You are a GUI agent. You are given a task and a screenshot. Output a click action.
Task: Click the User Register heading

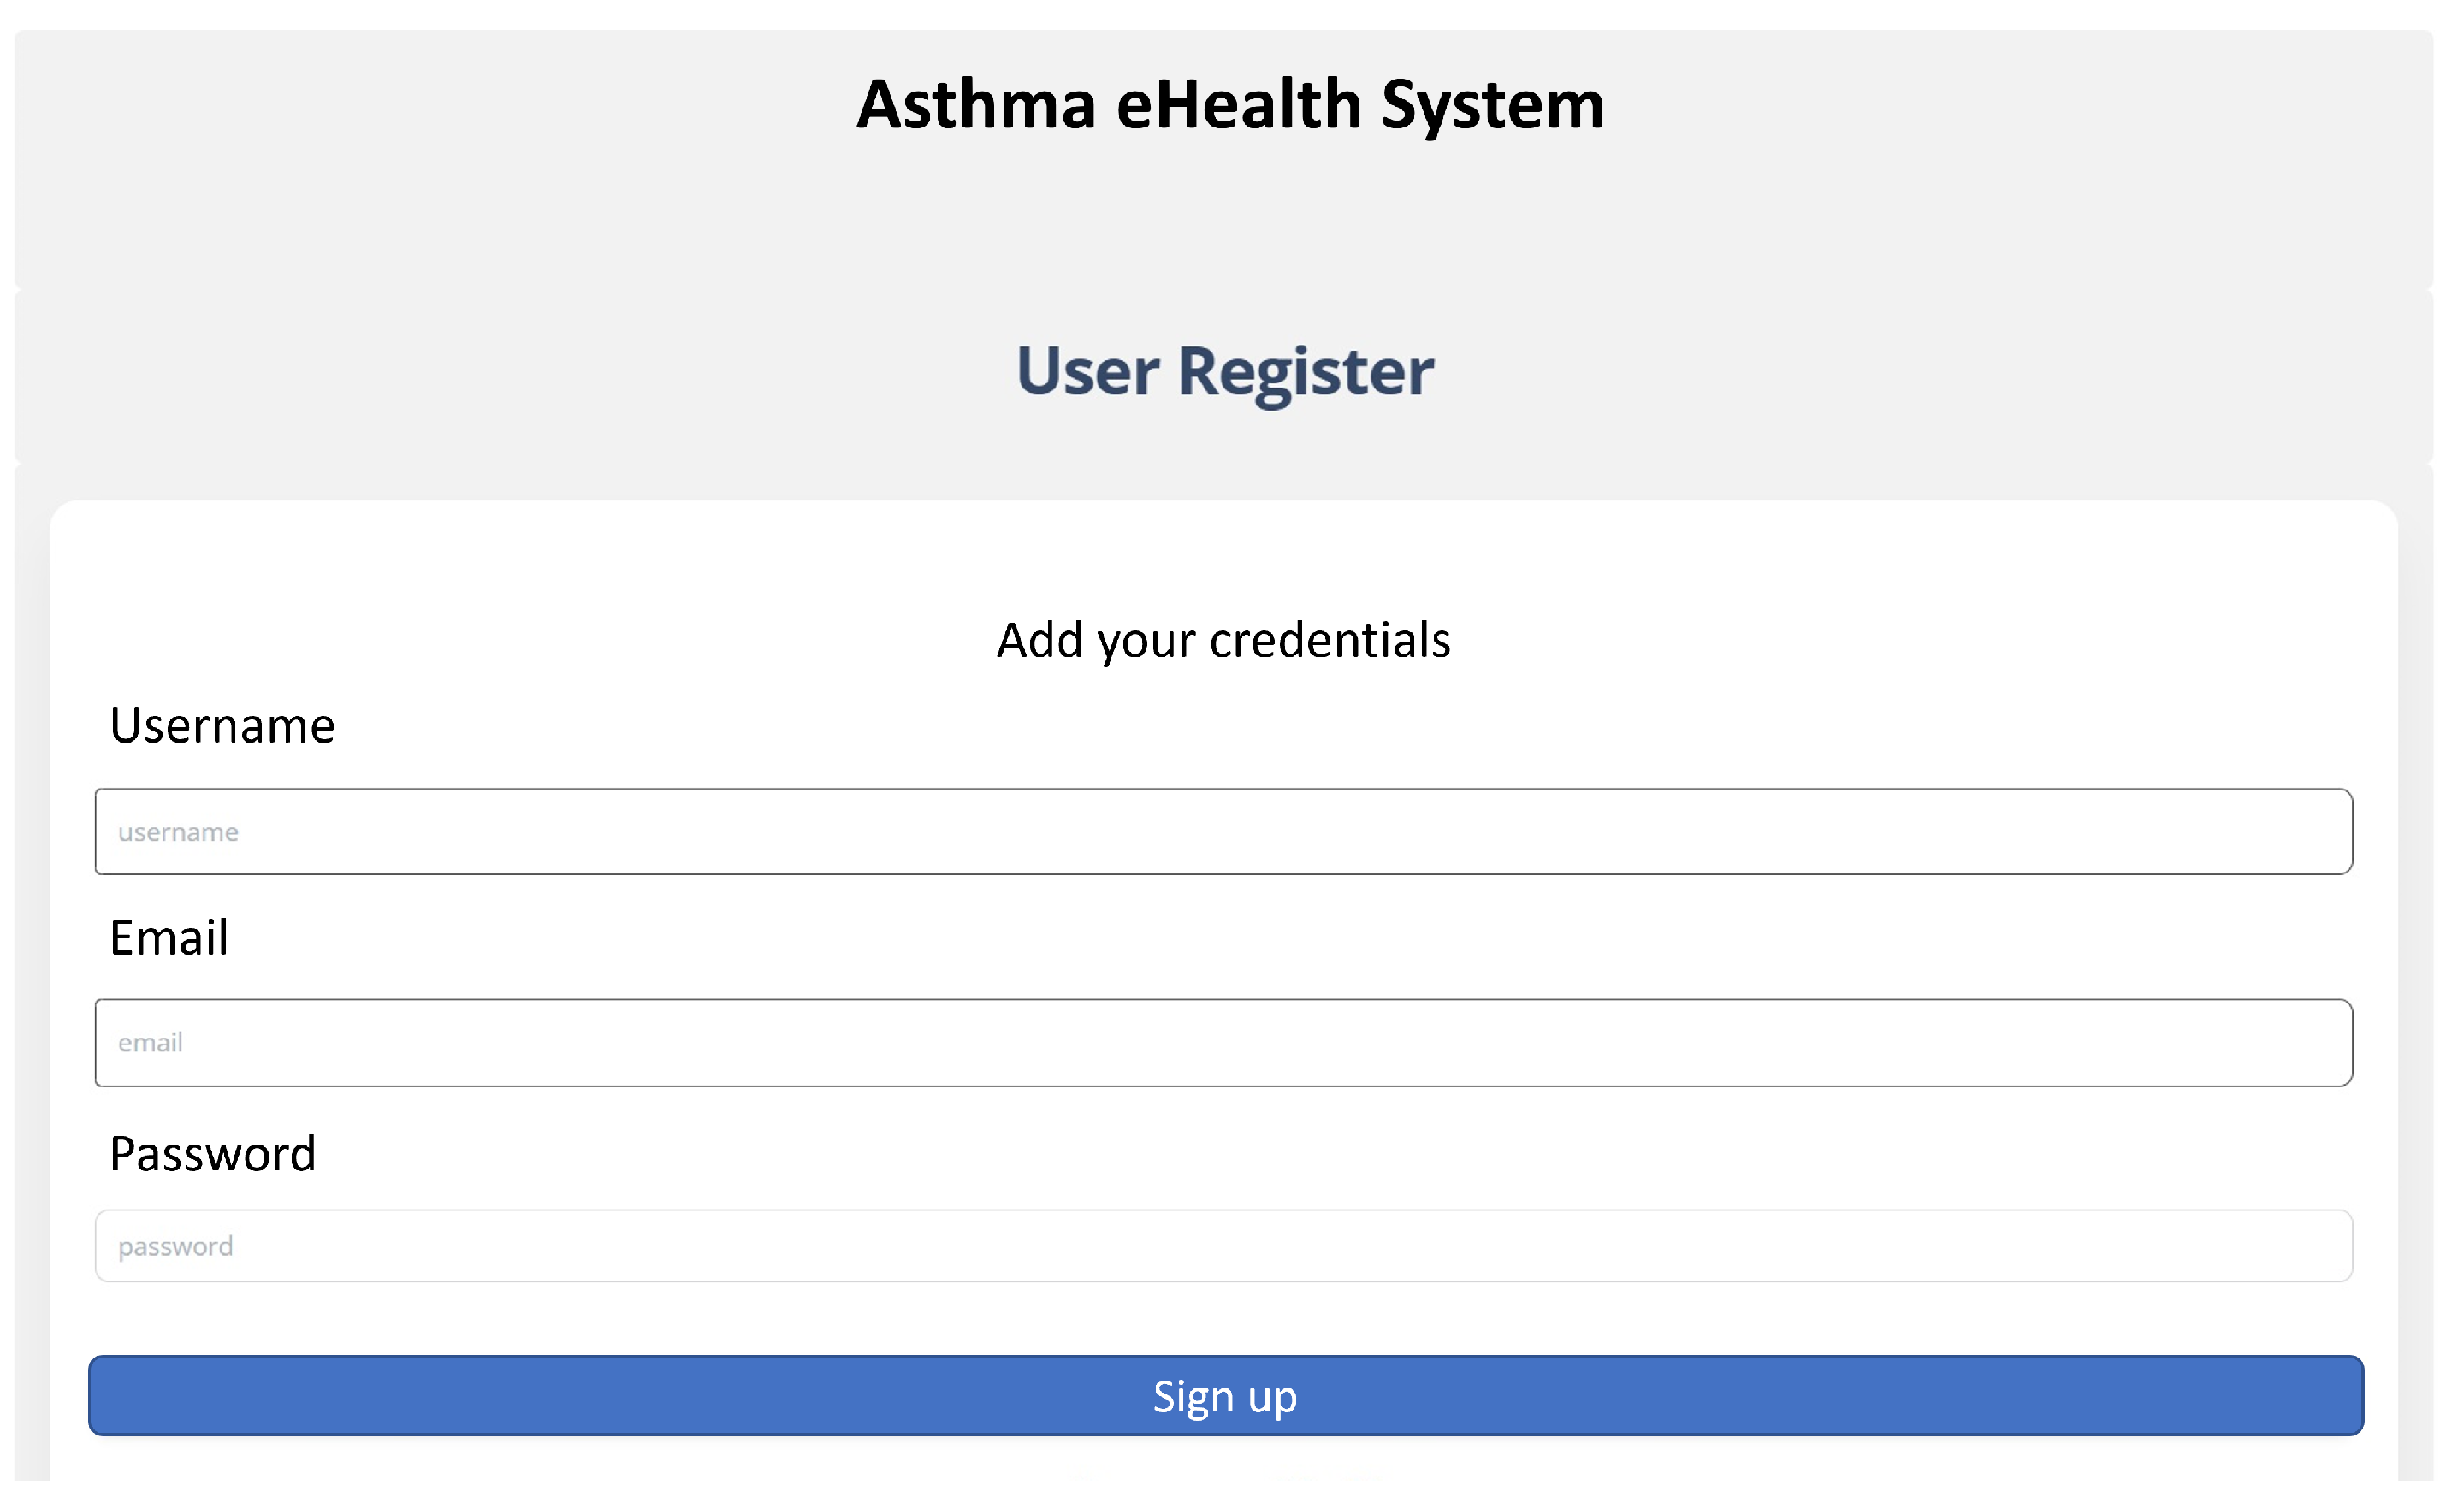point(1224,371)
